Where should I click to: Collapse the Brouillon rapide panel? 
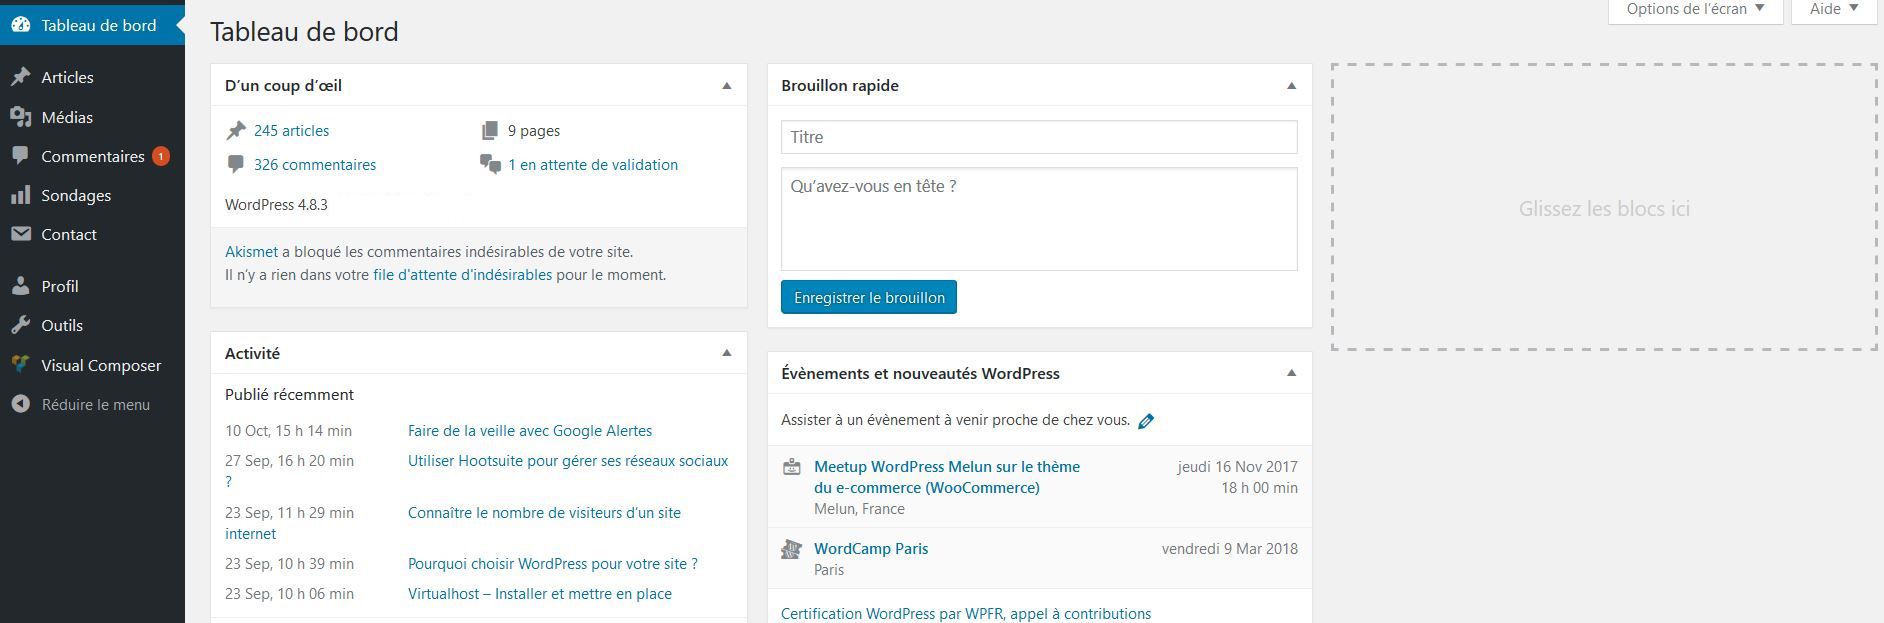coord(1291,86)
